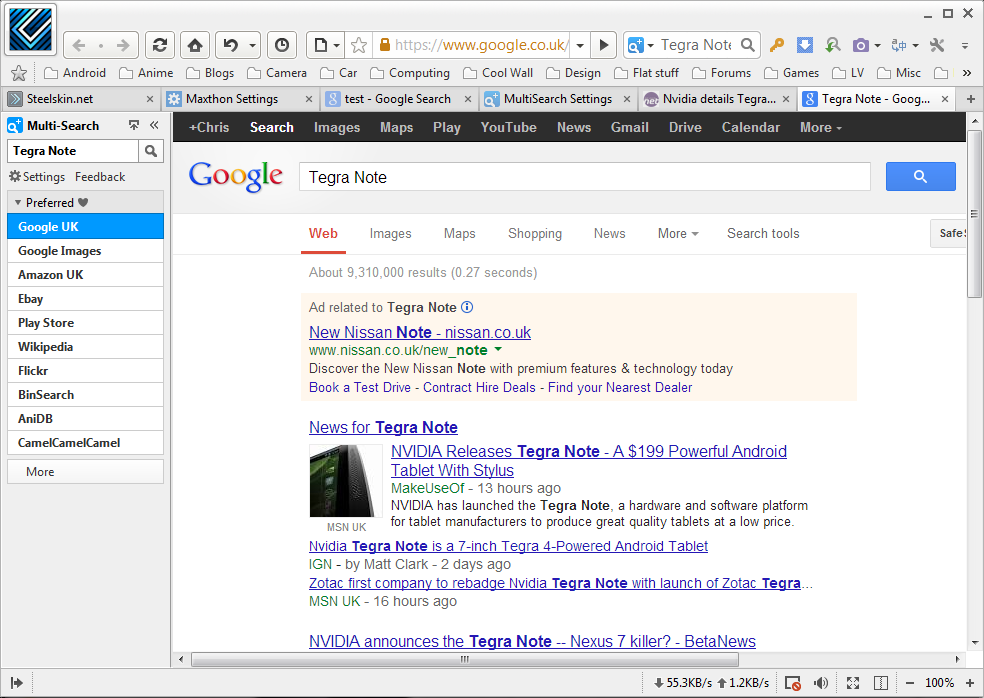Click the key password manager icon
The image size is (984, 698).
tap(777, 45)
